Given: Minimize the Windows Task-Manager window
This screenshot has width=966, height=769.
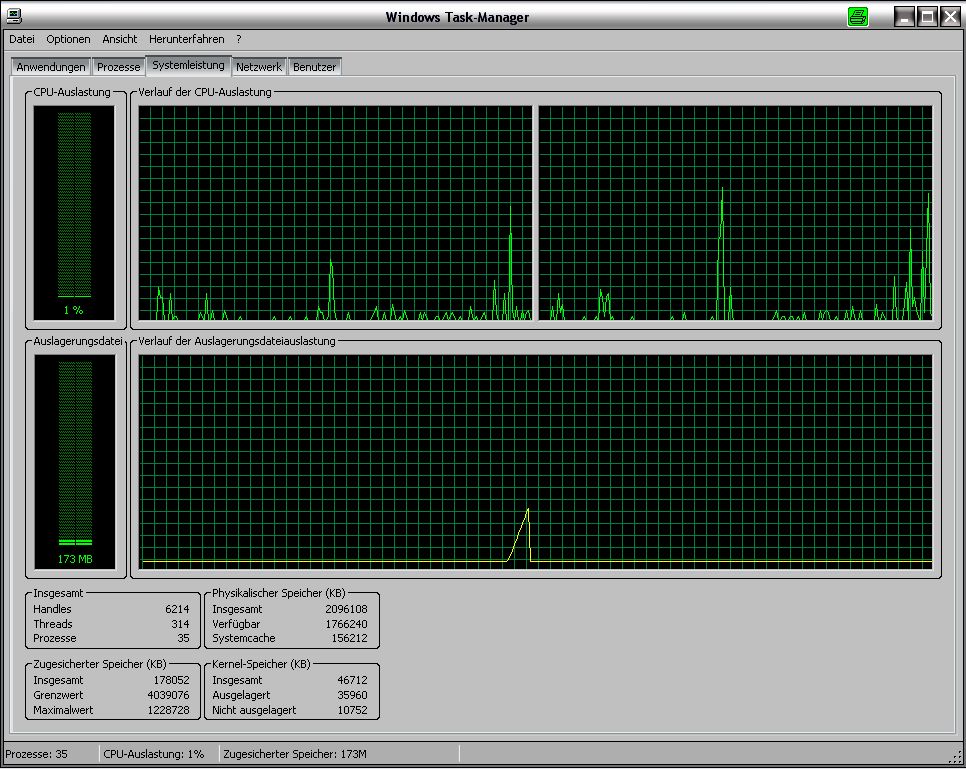Looking at the screenshot, I should pos(904,17).
